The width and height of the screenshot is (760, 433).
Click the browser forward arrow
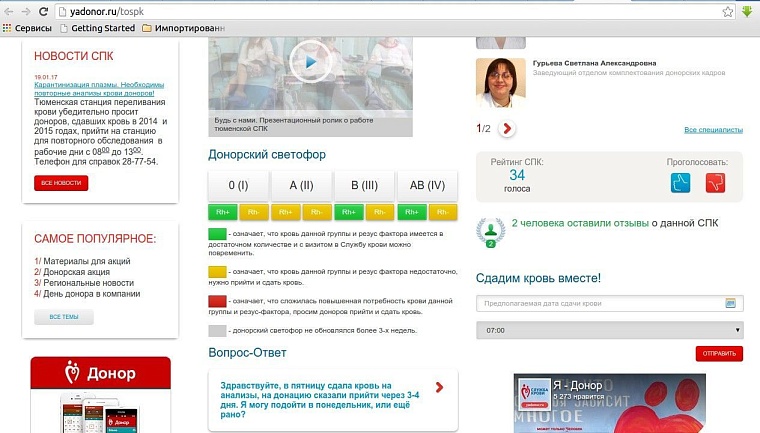pyautogui.click(x=26, y=11)
